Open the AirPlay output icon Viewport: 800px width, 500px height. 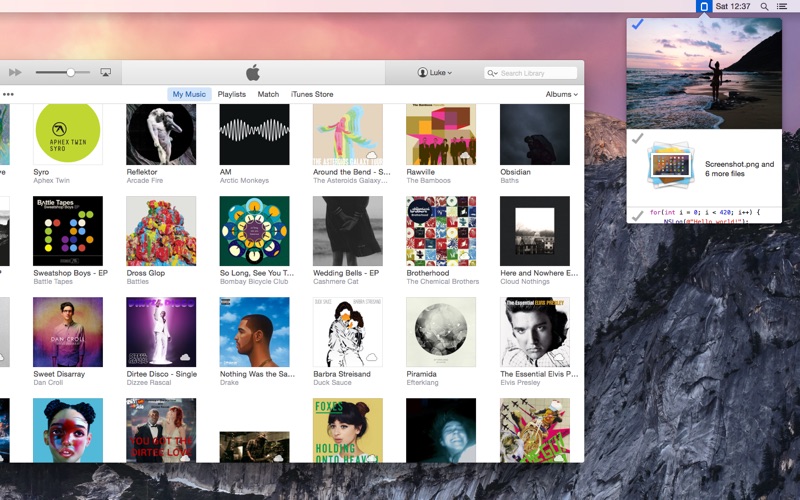106,72
